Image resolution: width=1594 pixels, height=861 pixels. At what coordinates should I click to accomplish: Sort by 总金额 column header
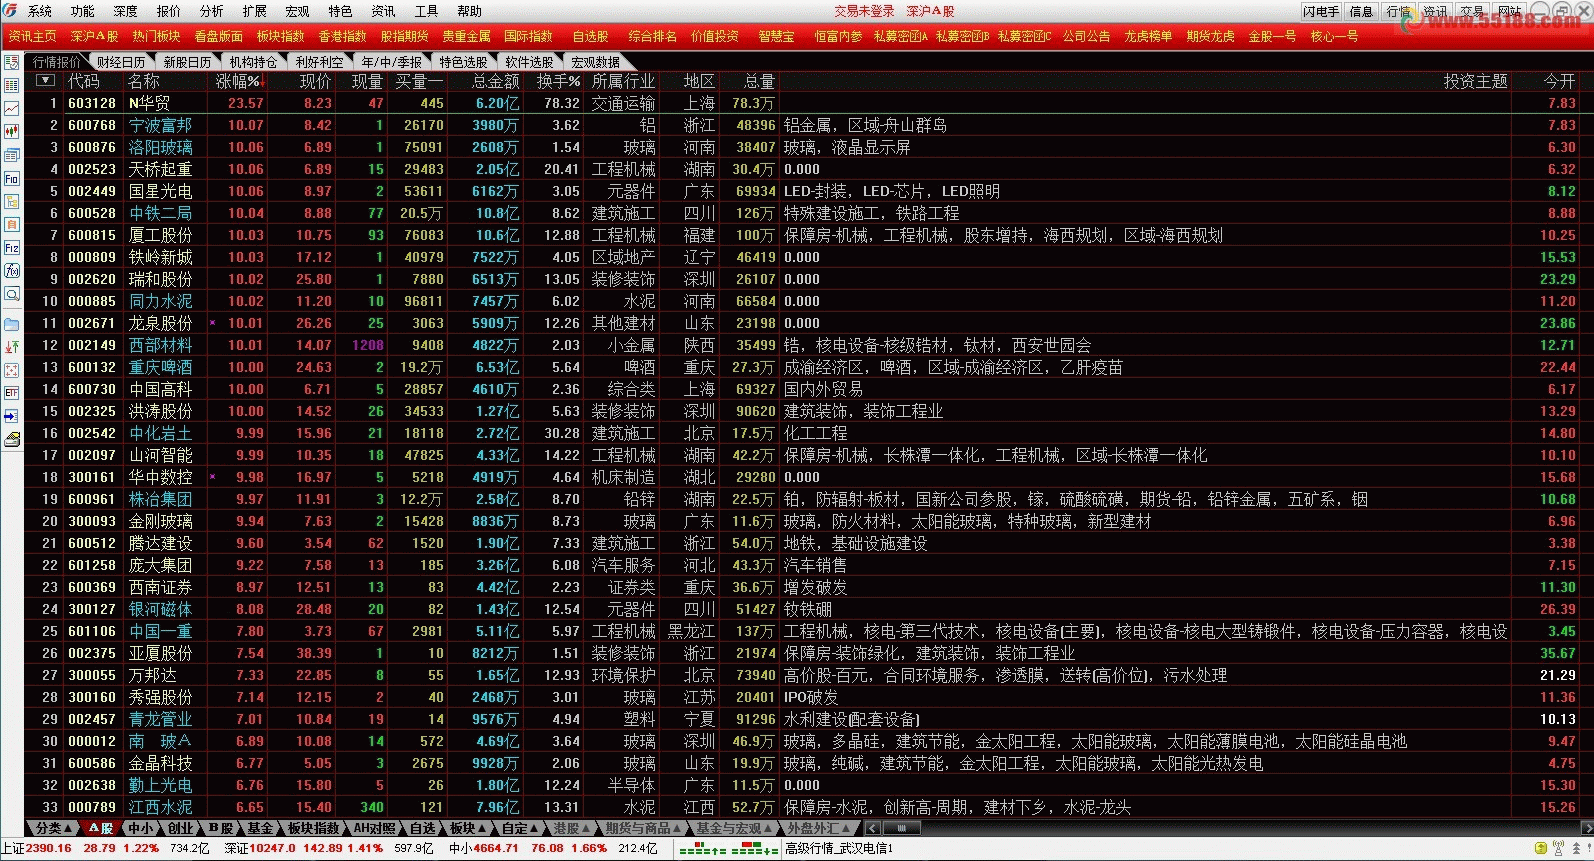point(496,81)
